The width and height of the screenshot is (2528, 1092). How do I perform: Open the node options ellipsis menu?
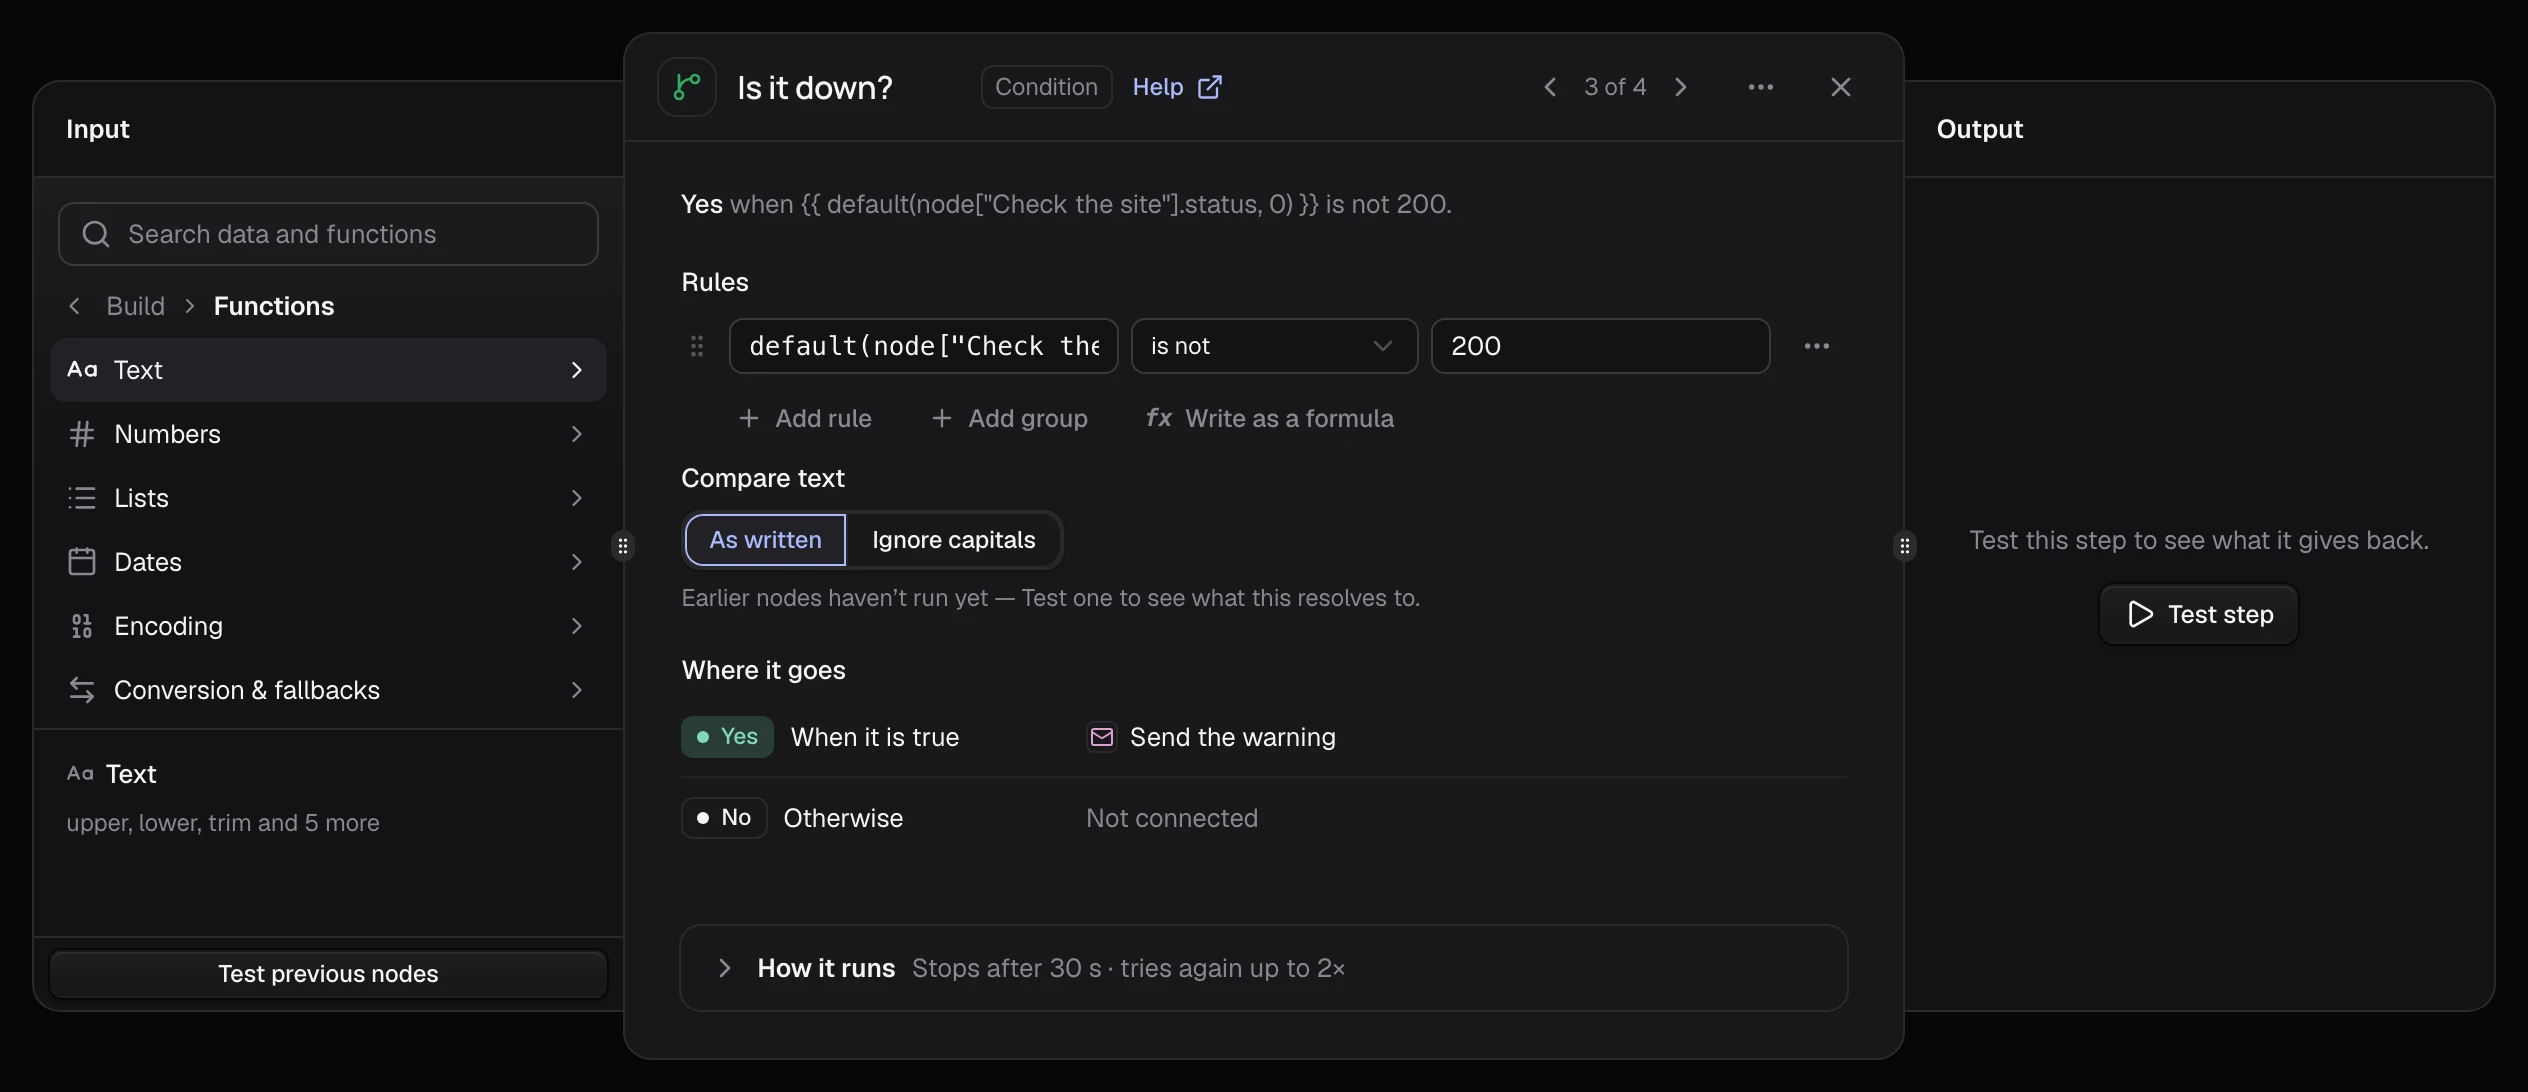click(1761, 87)
